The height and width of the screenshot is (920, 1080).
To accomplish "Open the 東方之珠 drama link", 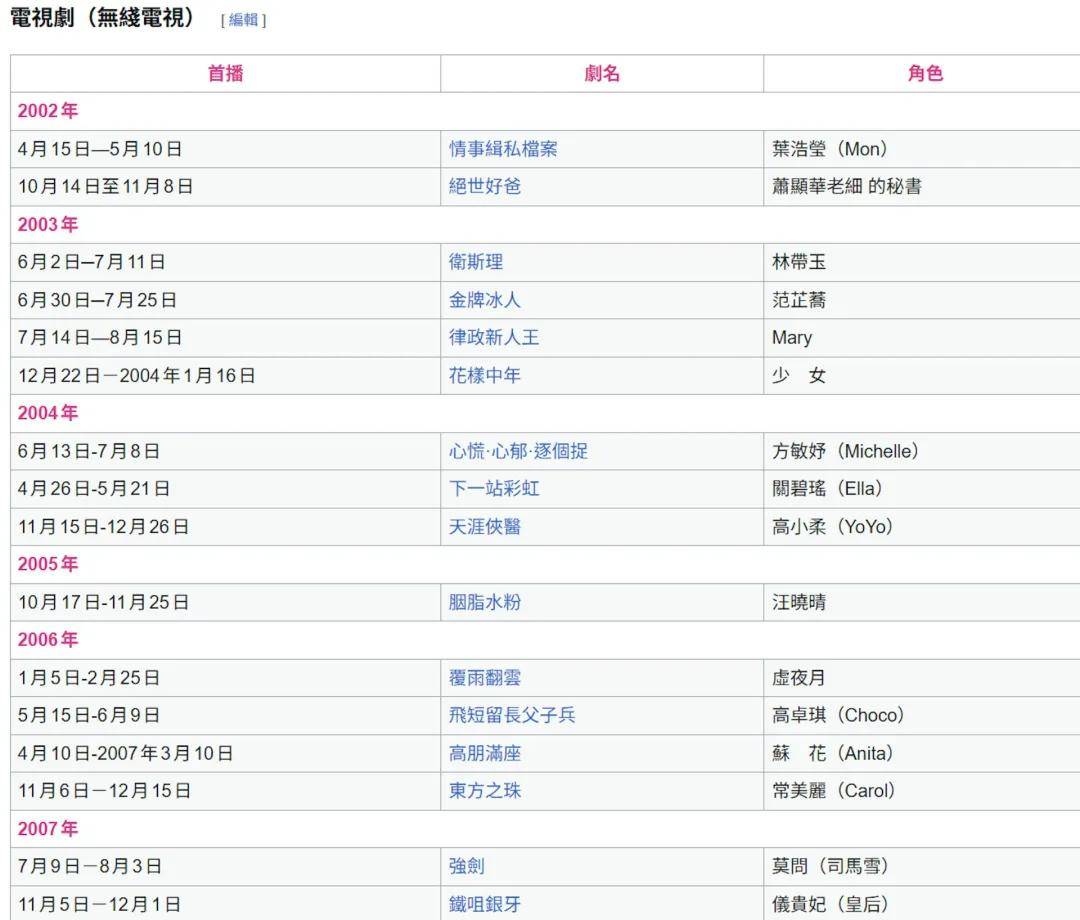I will [485, 791].
